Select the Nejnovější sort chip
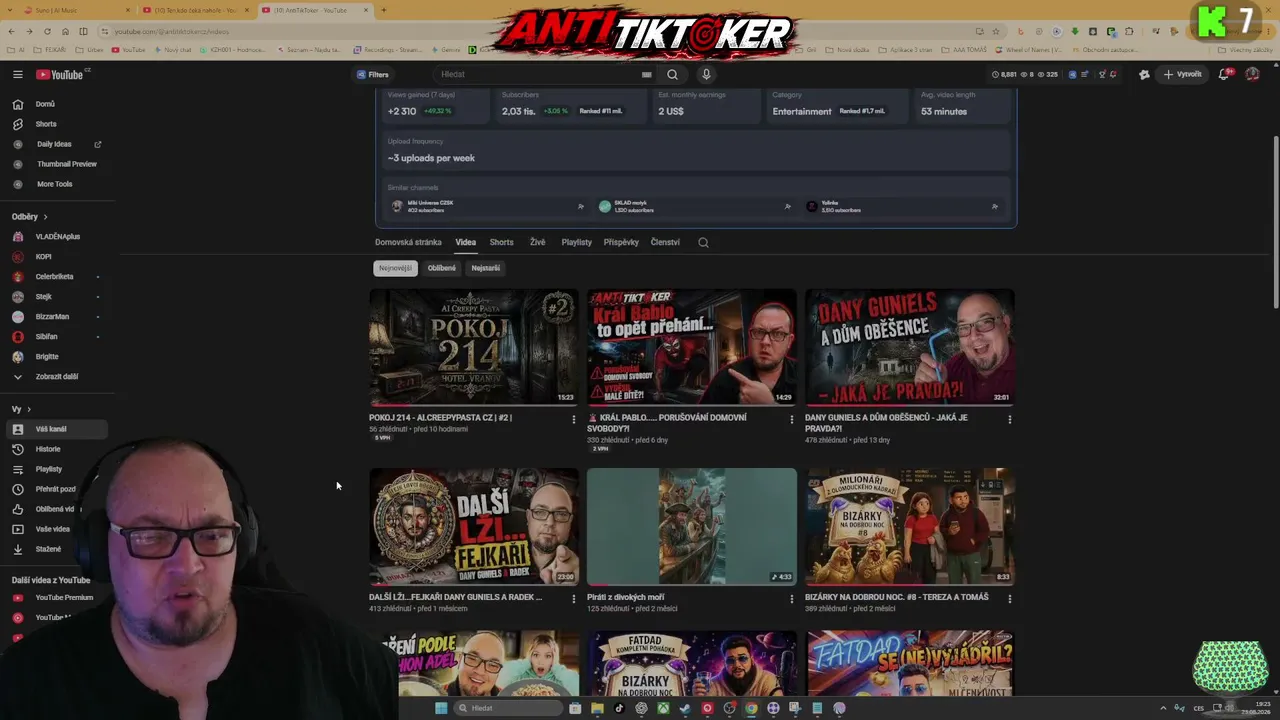 point(395,268)
